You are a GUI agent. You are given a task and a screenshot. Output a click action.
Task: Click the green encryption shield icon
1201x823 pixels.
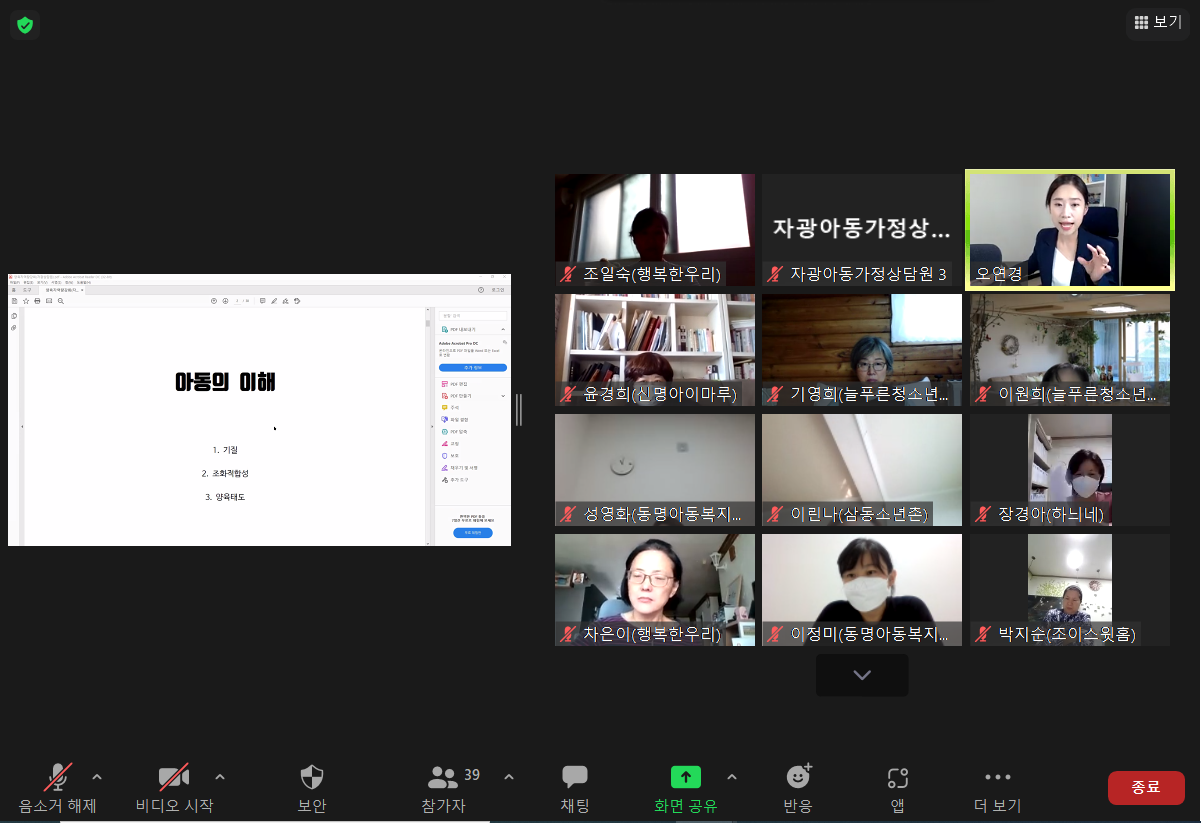(25, 25)
